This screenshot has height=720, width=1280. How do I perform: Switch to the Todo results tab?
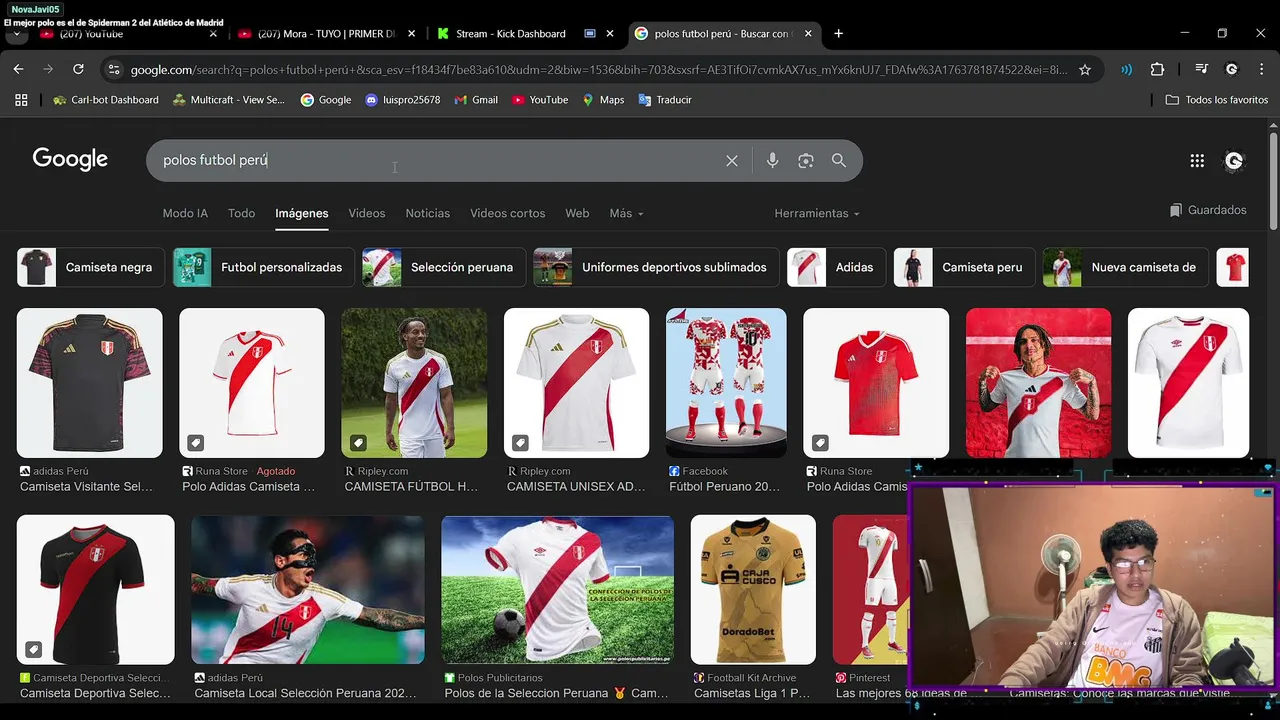[x=241, y=214]
